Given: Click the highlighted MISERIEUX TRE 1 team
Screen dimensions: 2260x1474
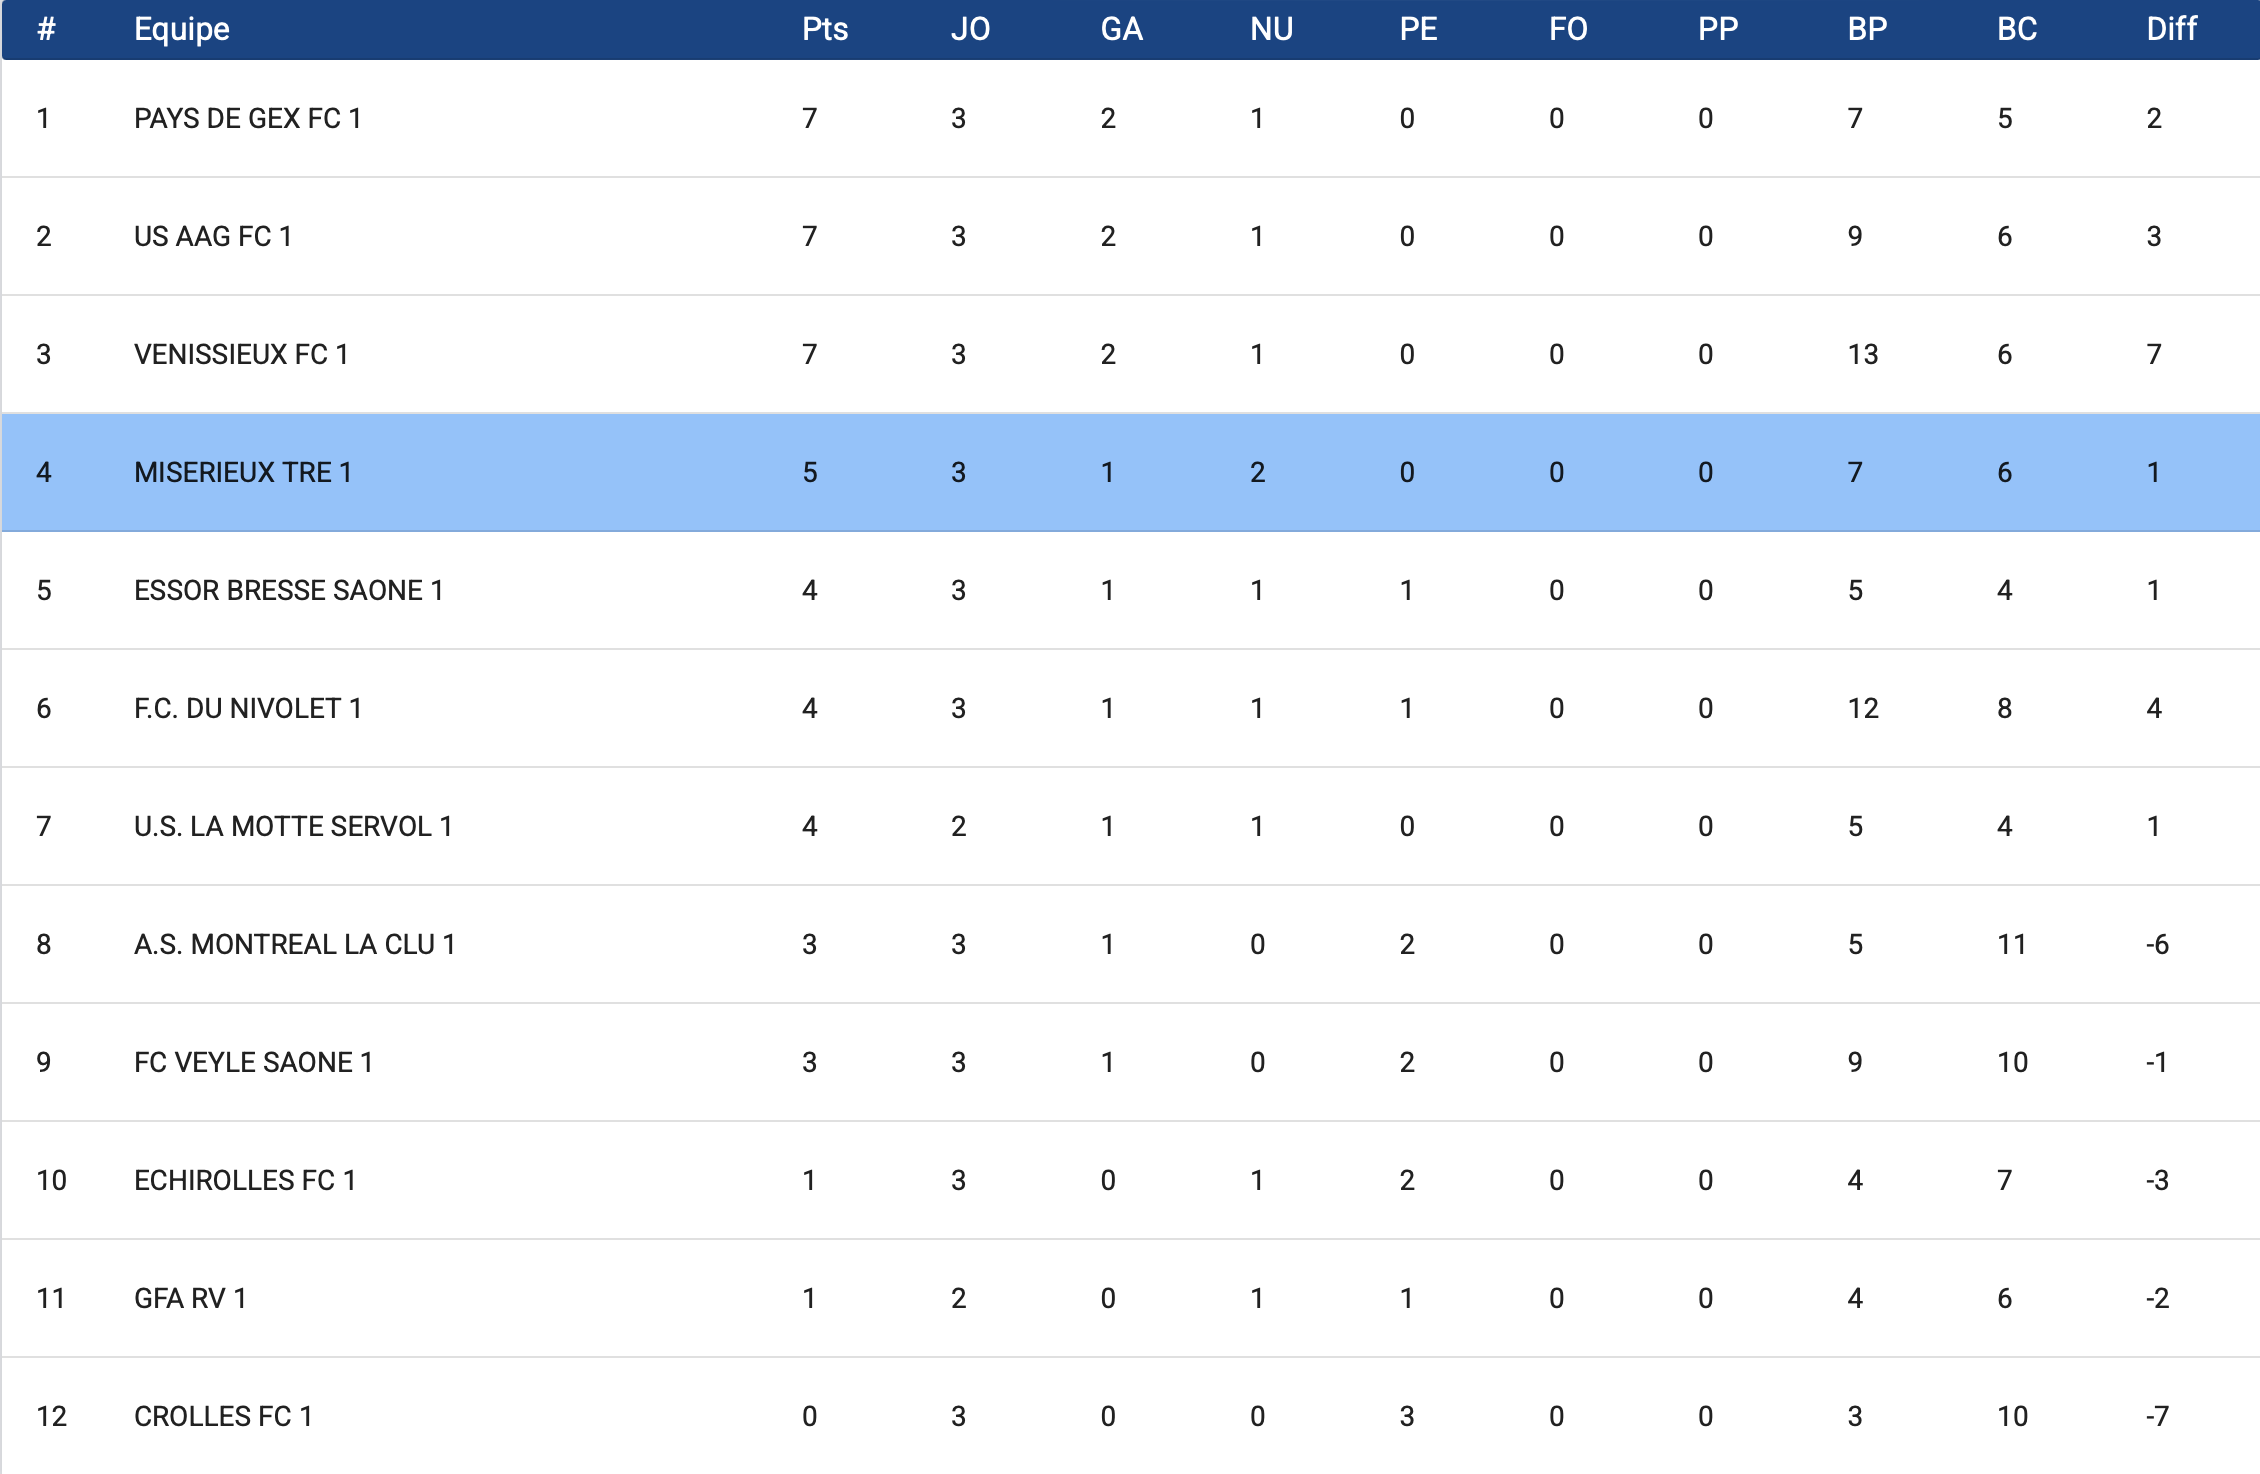Looking at the screenshot, I should click(243, 473).
